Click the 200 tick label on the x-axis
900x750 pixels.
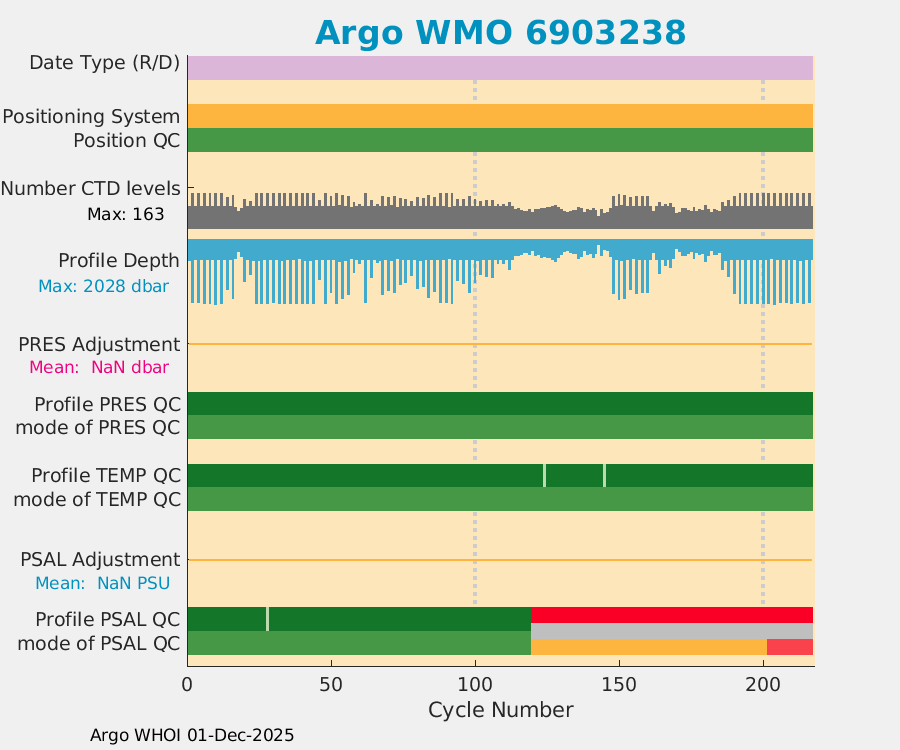point(763,685)
